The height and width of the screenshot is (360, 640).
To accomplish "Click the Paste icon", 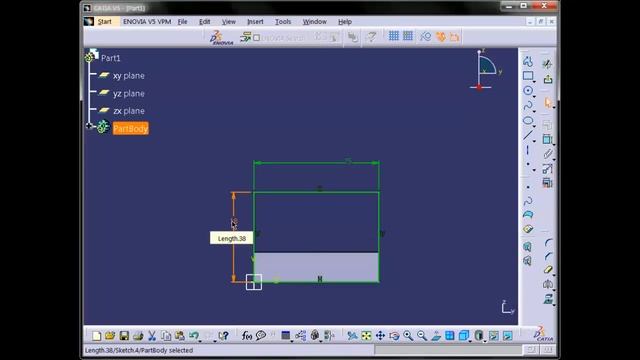I will [180, 336].
